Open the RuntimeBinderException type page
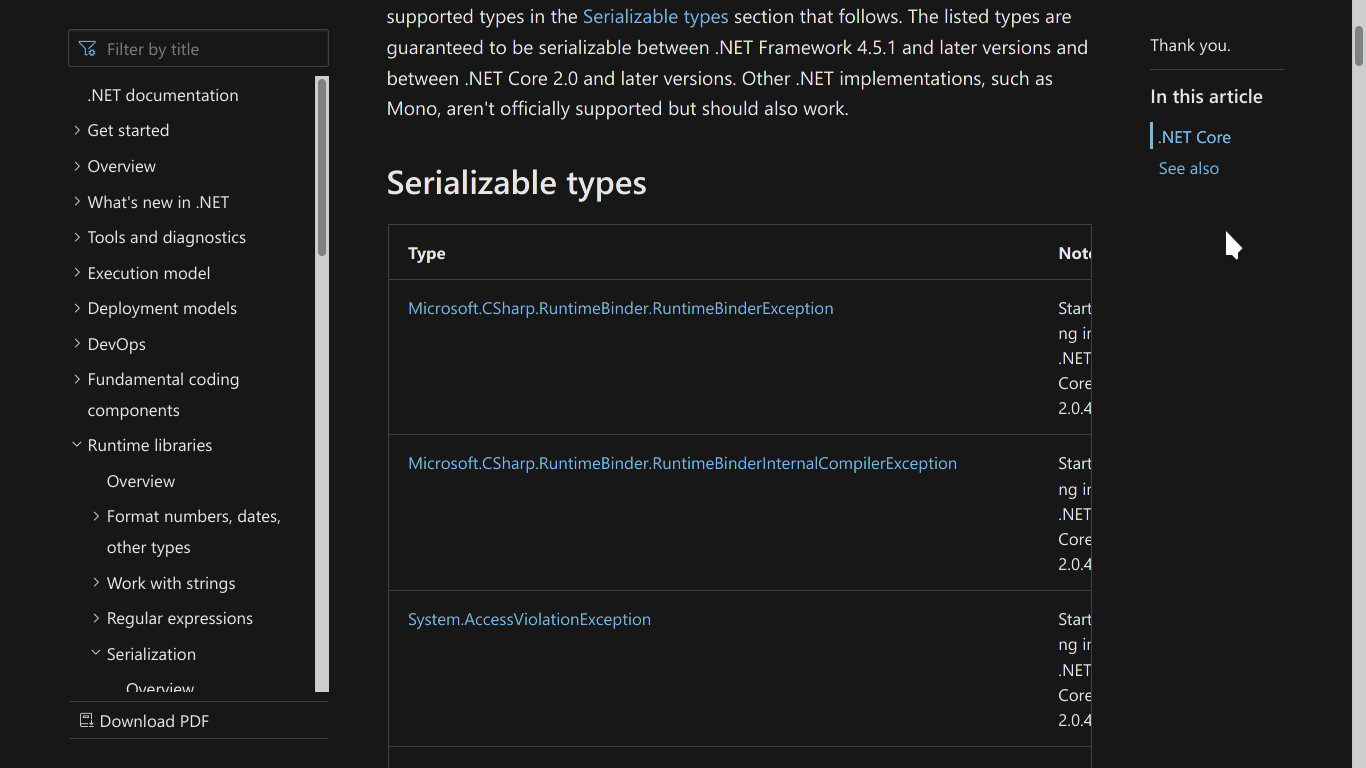The height and width of the screenshot is (768, 1366). pyautogui.click(x=620, y=308)
